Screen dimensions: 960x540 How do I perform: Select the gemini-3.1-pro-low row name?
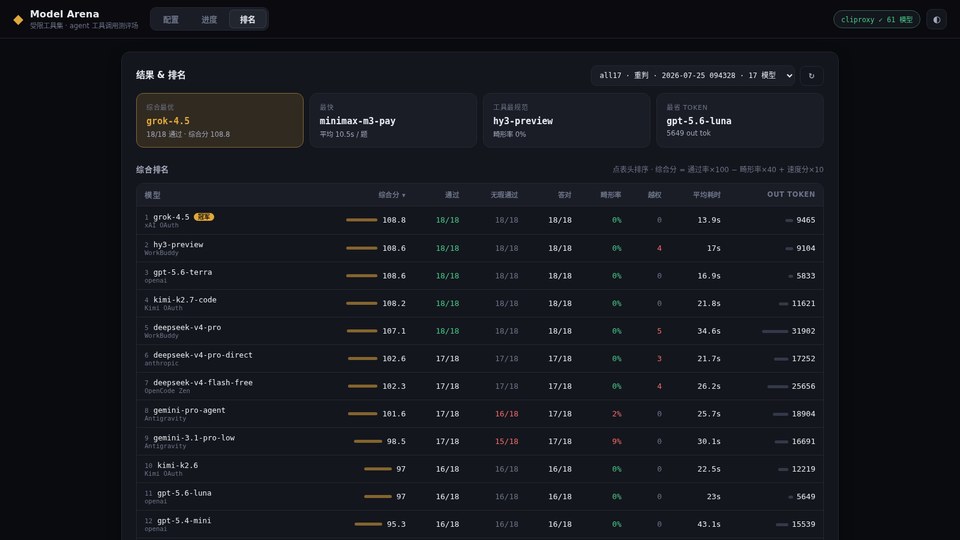(194, 438)
